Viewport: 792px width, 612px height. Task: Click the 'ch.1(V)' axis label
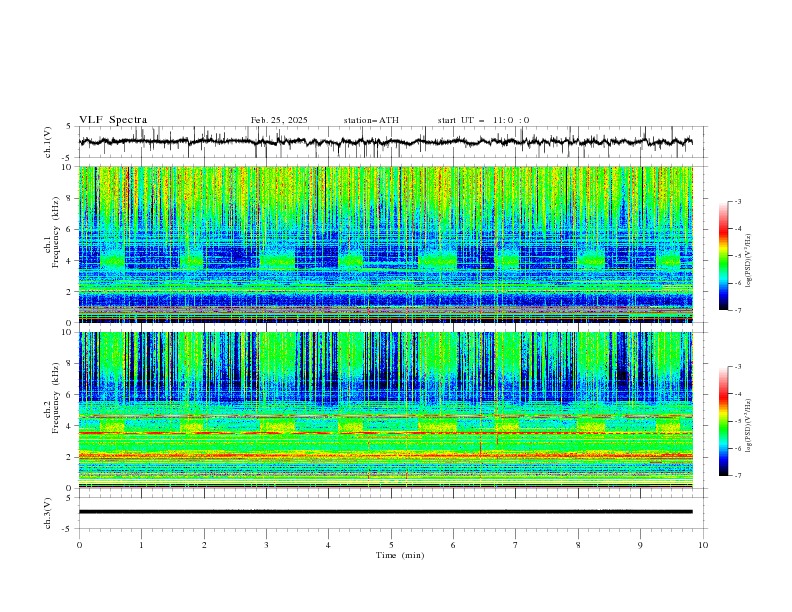[48, 142]
